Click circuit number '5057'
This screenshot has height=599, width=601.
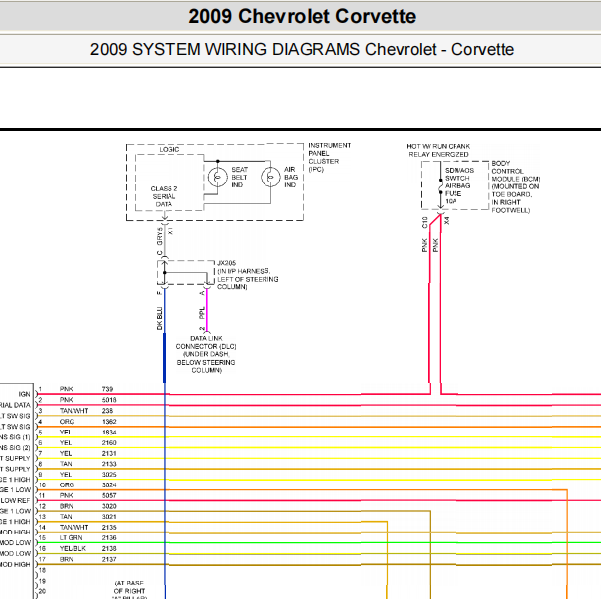point(109,495)
